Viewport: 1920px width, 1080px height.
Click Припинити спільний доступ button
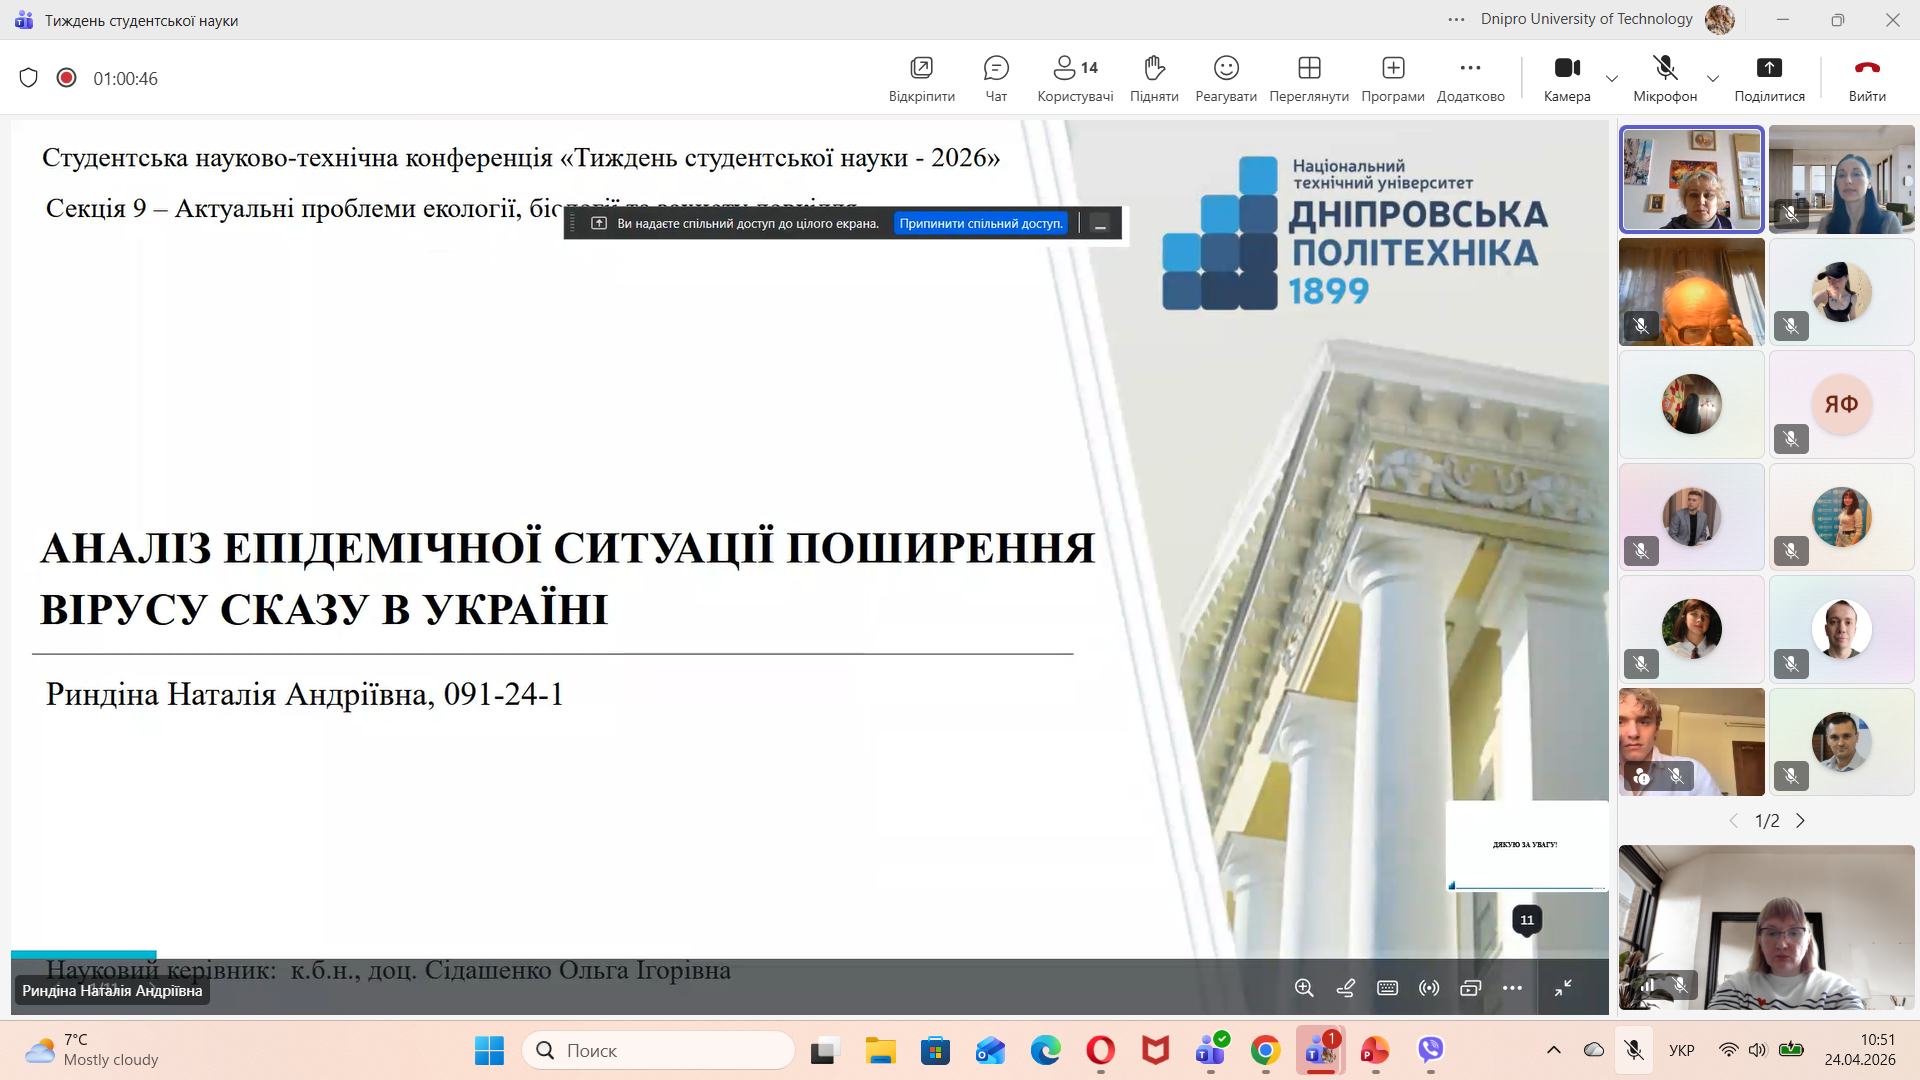[980, 224]
